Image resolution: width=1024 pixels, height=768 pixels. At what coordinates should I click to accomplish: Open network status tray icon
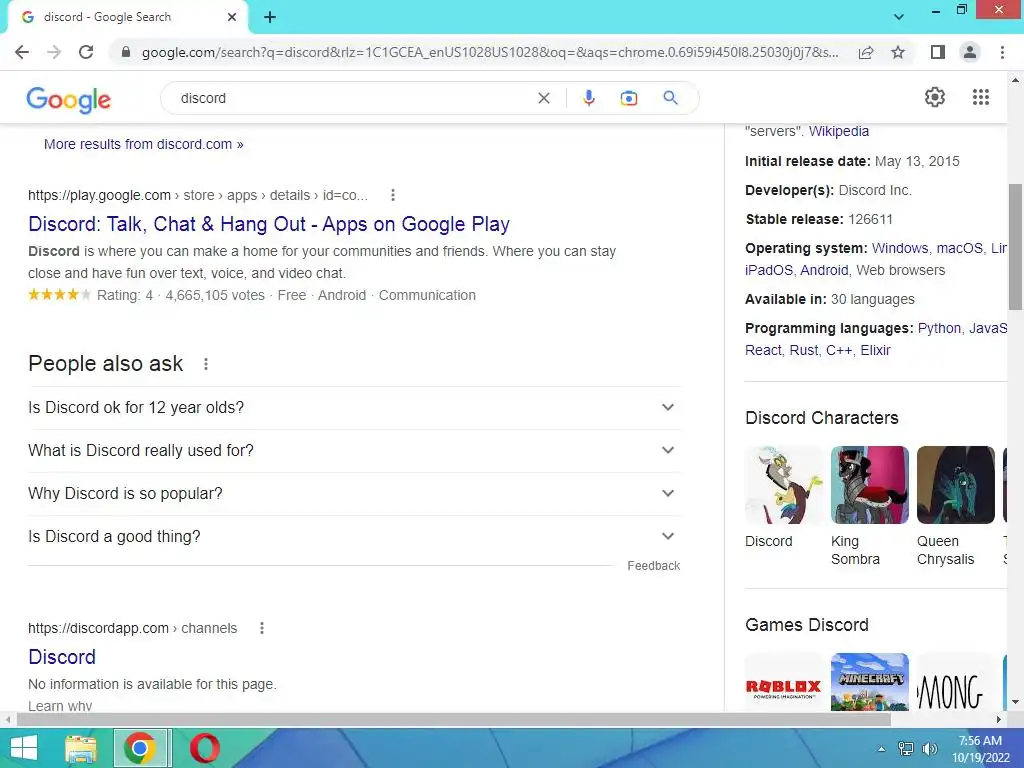pyautogui.click(x=906, y=749)
